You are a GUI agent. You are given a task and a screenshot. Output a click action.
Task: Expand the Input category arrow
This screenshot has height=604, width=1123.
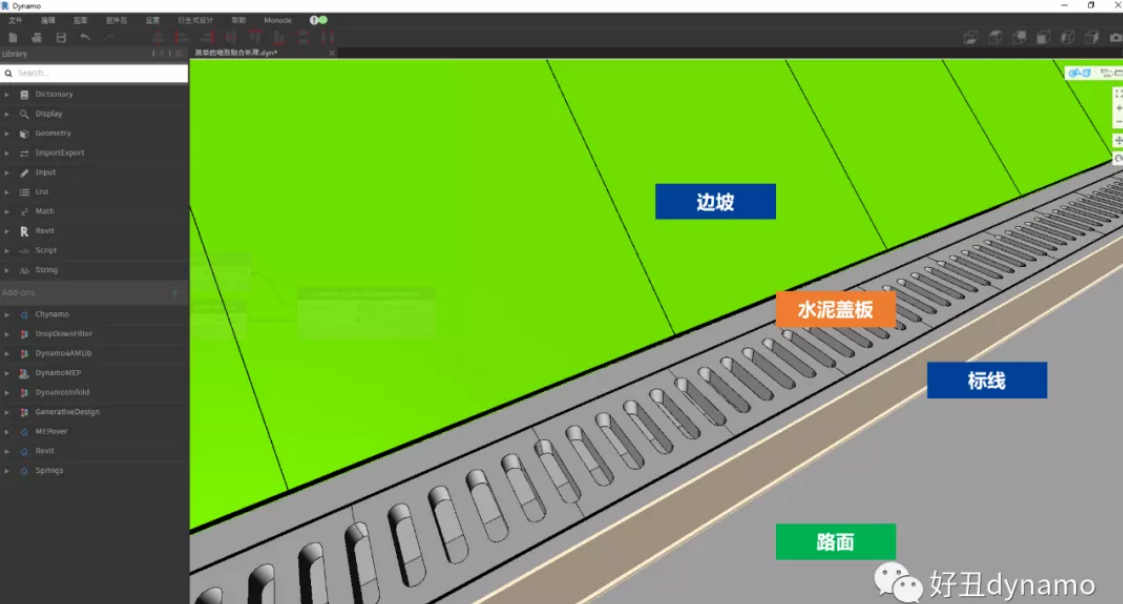6,172
